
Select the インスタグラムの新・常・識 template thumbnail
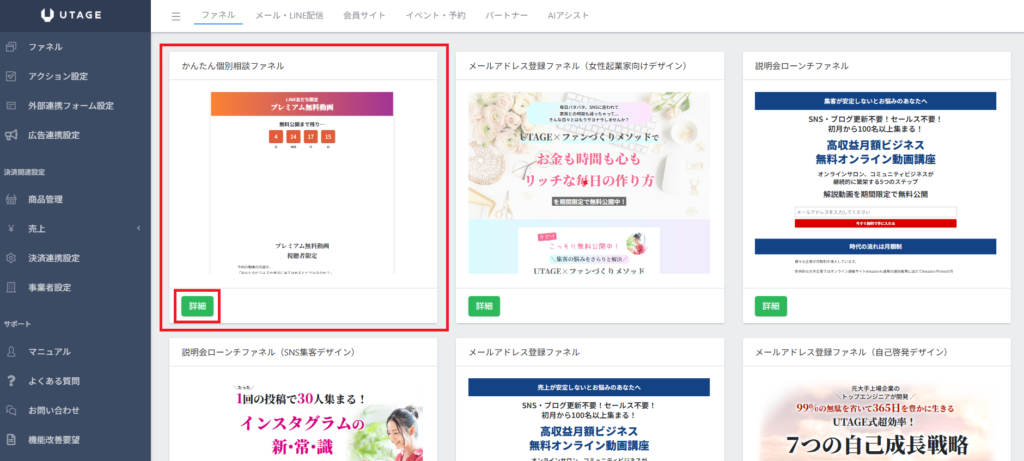pos(303,420)
